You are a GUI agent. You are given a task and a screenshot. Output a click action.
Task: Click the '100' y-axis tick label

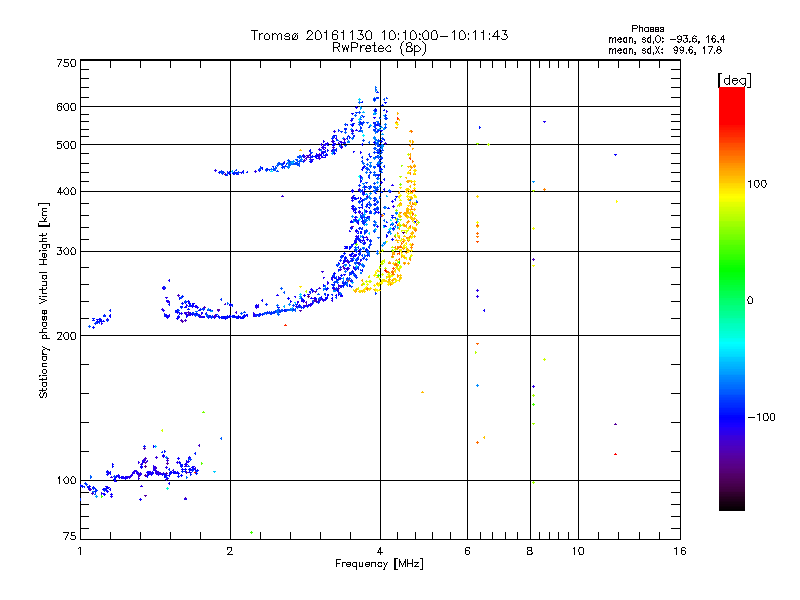tap(66, 480)
